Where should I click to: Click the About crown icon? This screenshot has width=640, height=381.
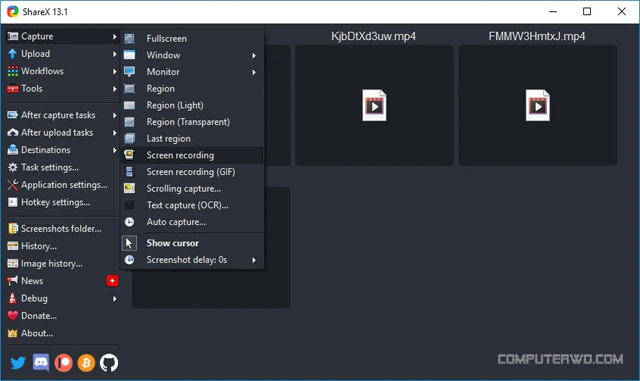click(x=13, y=333)
